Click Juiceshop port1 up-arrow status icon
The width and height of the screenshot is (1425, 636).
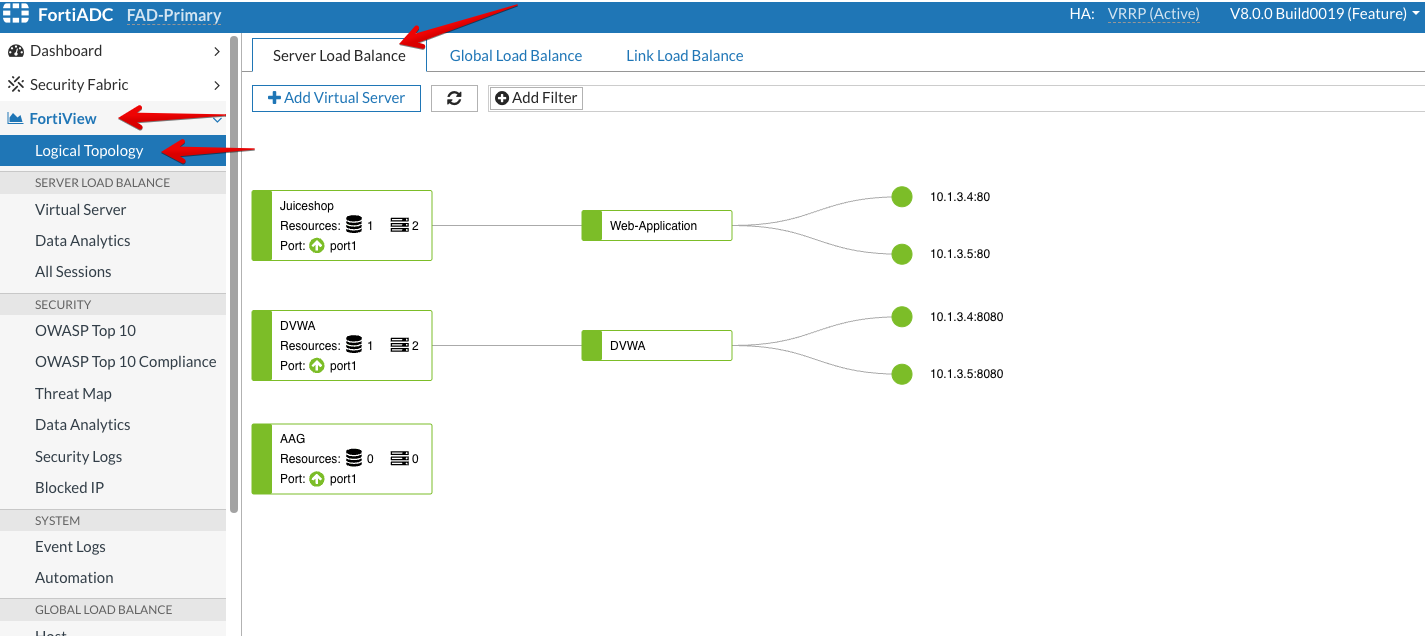[317, 246]
